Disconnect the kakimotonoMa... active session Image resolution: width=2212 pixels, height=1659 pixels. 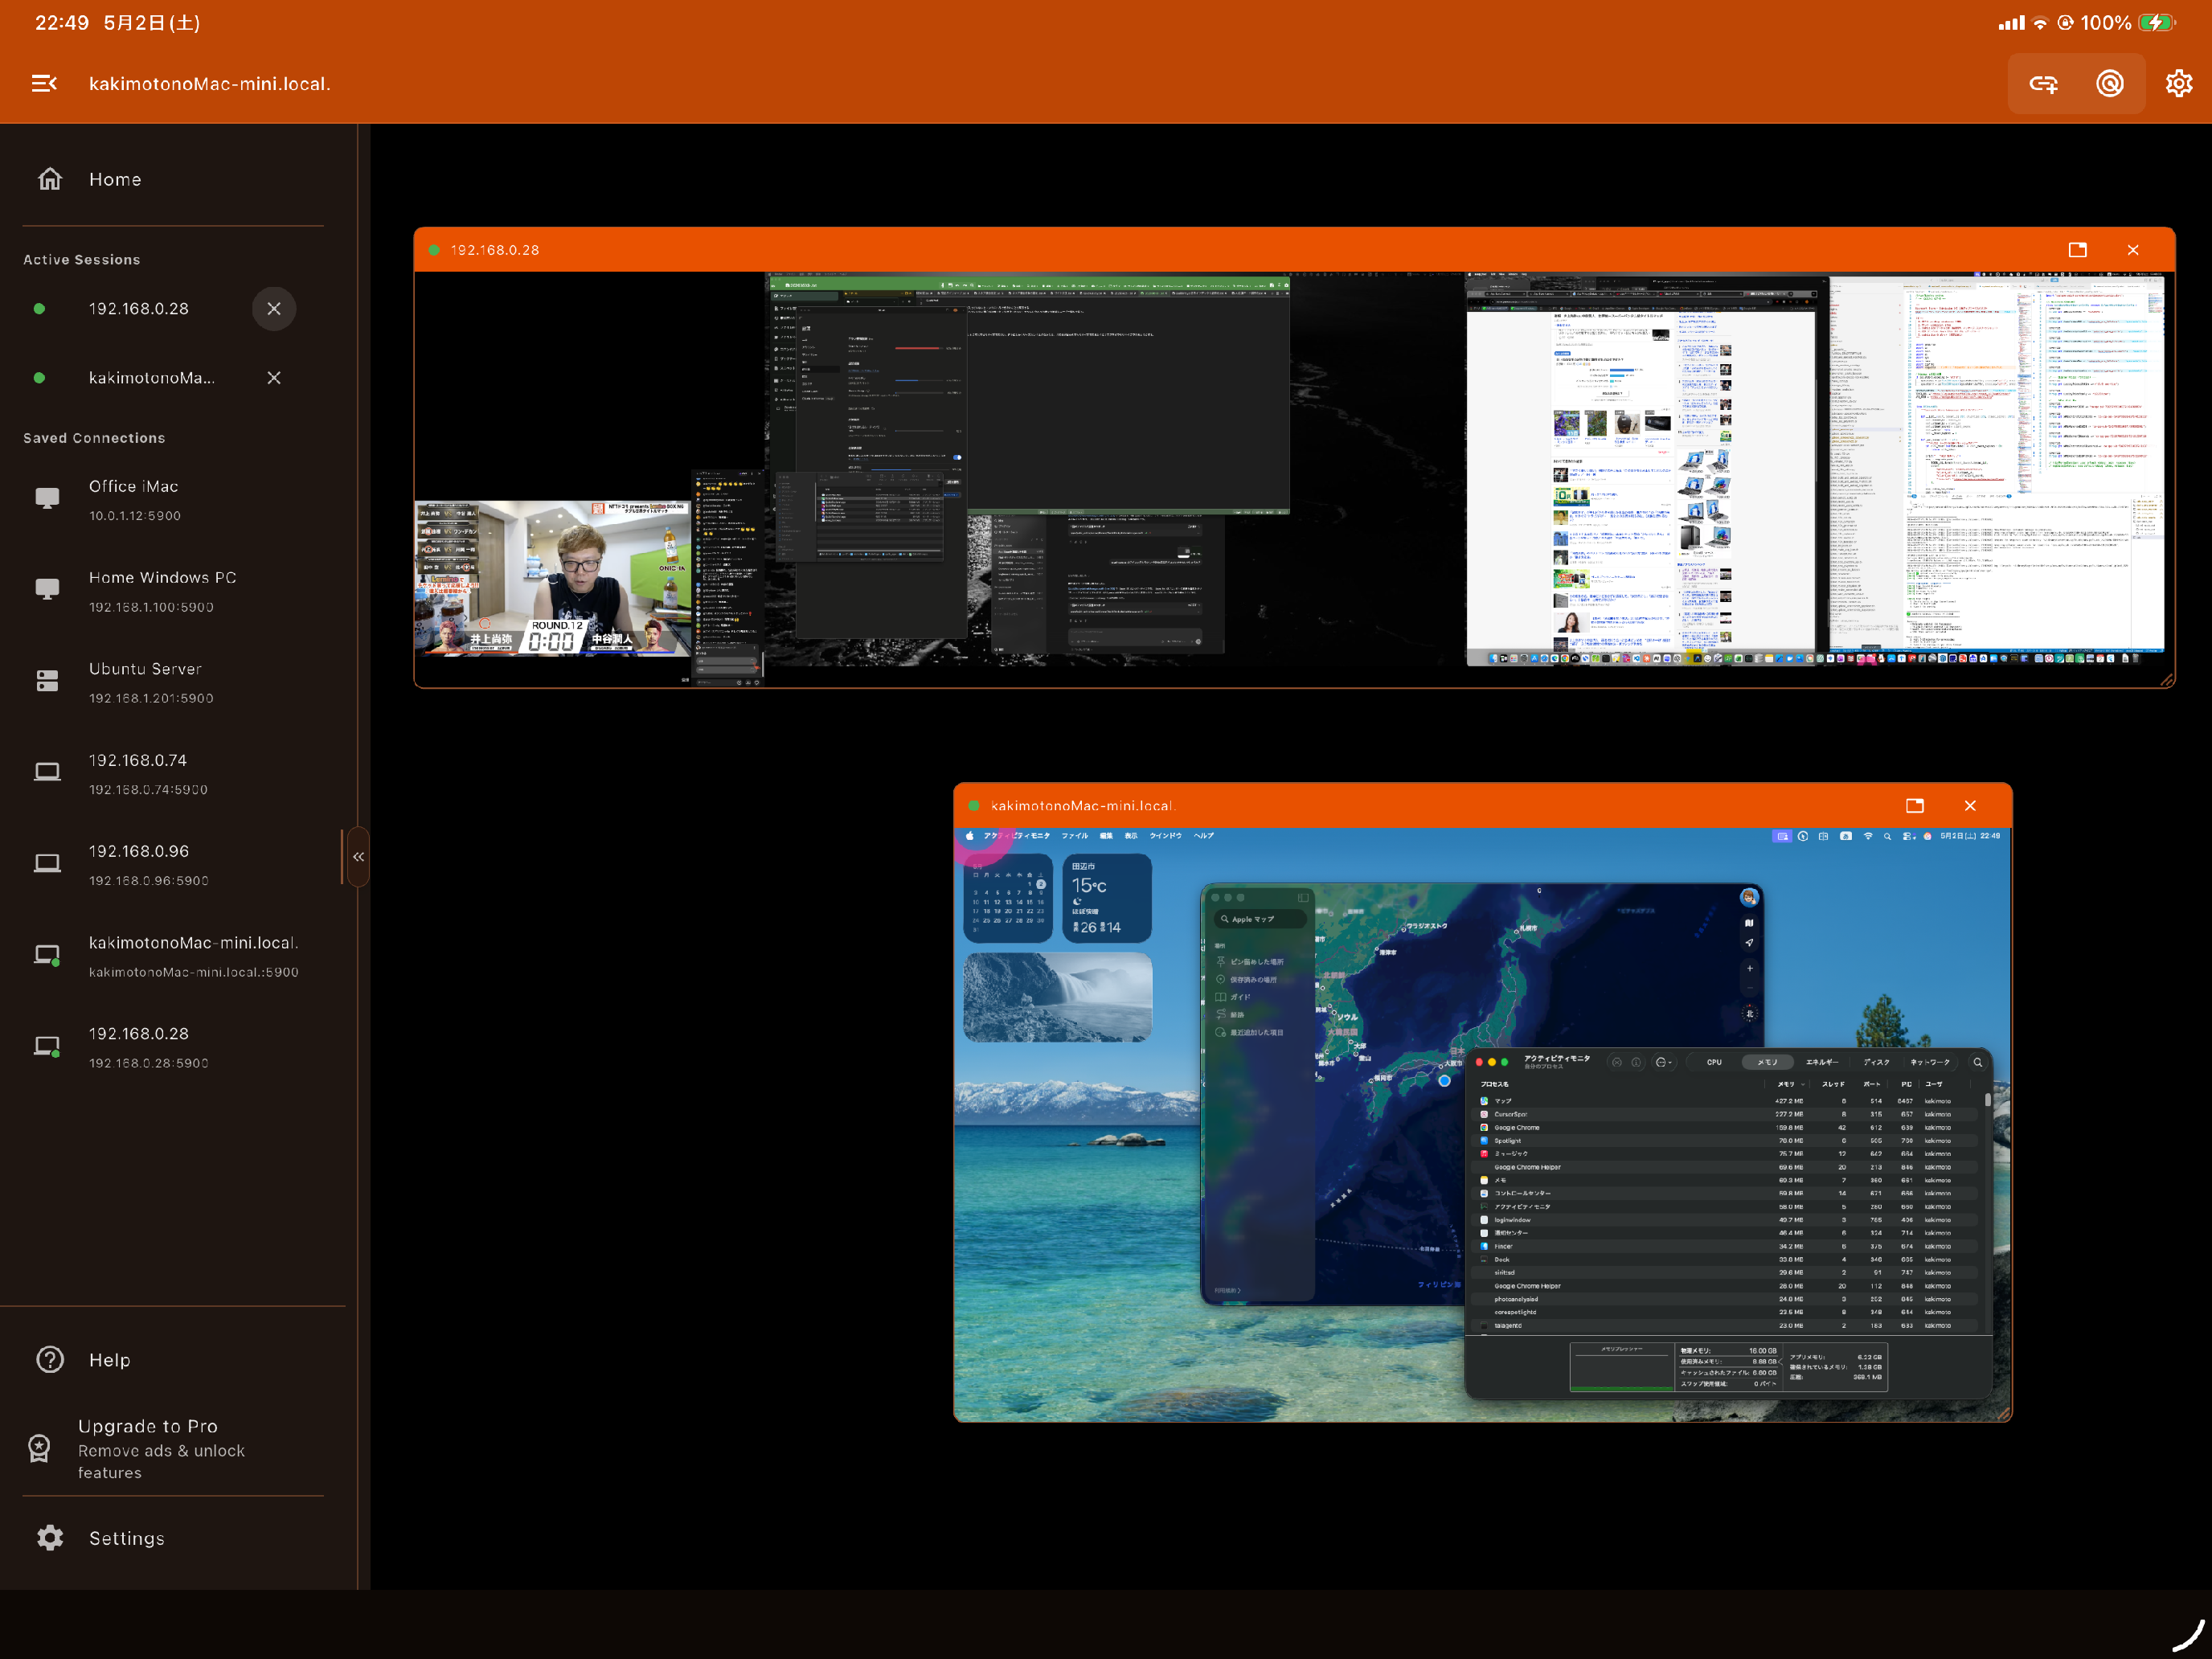click(x=274, y=378)
